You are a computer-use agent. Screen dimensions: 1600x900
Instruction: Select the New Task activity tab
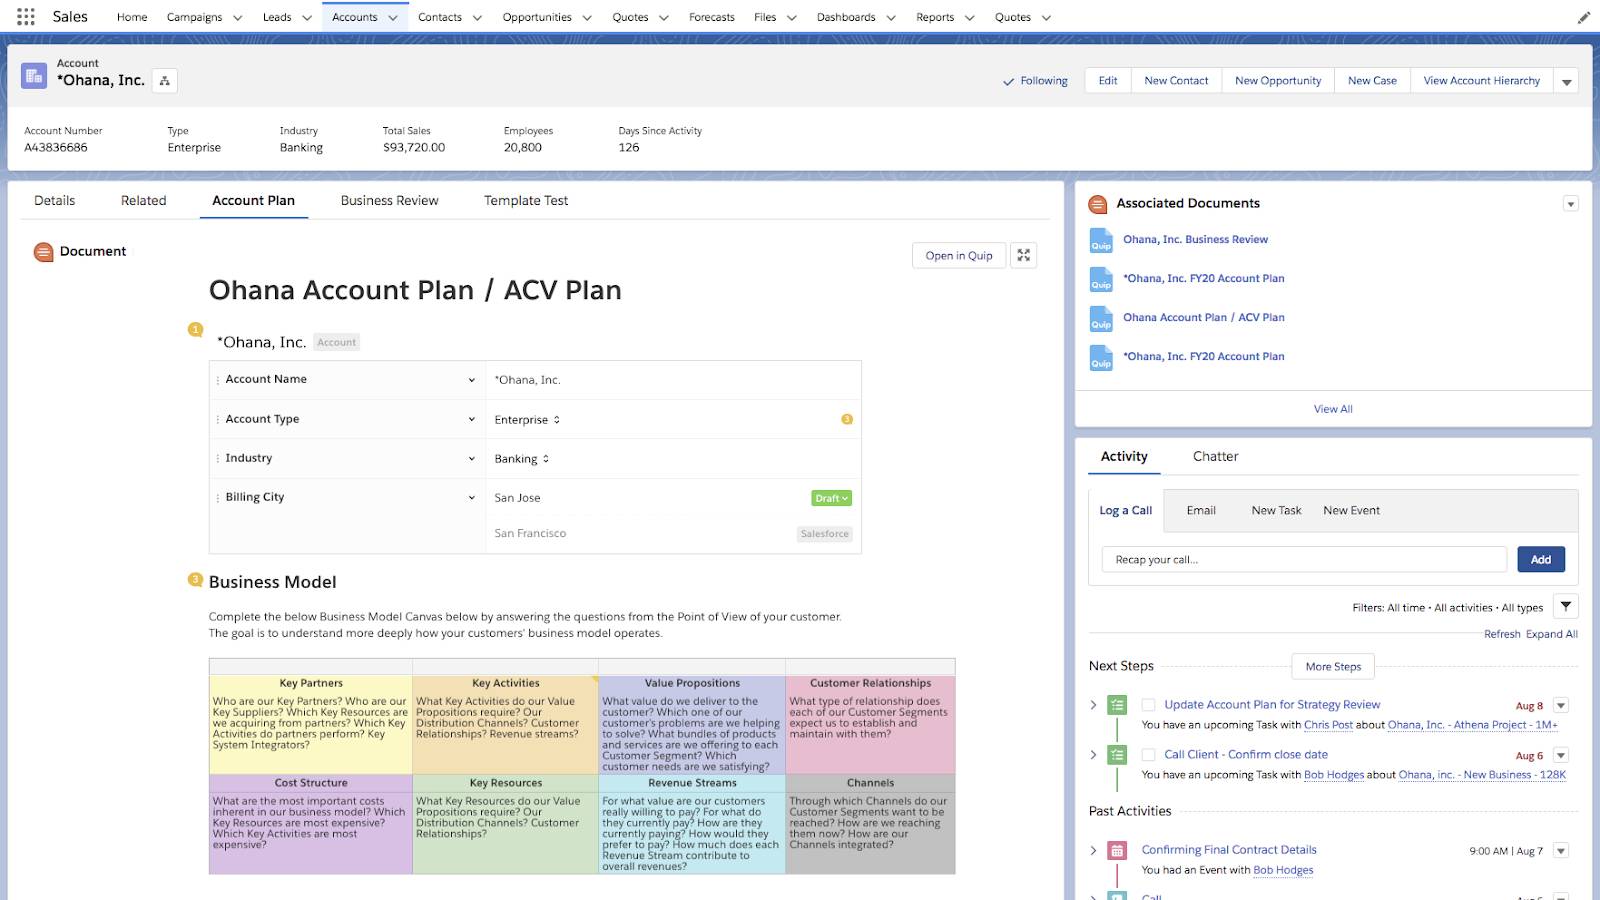point(1276,511)
